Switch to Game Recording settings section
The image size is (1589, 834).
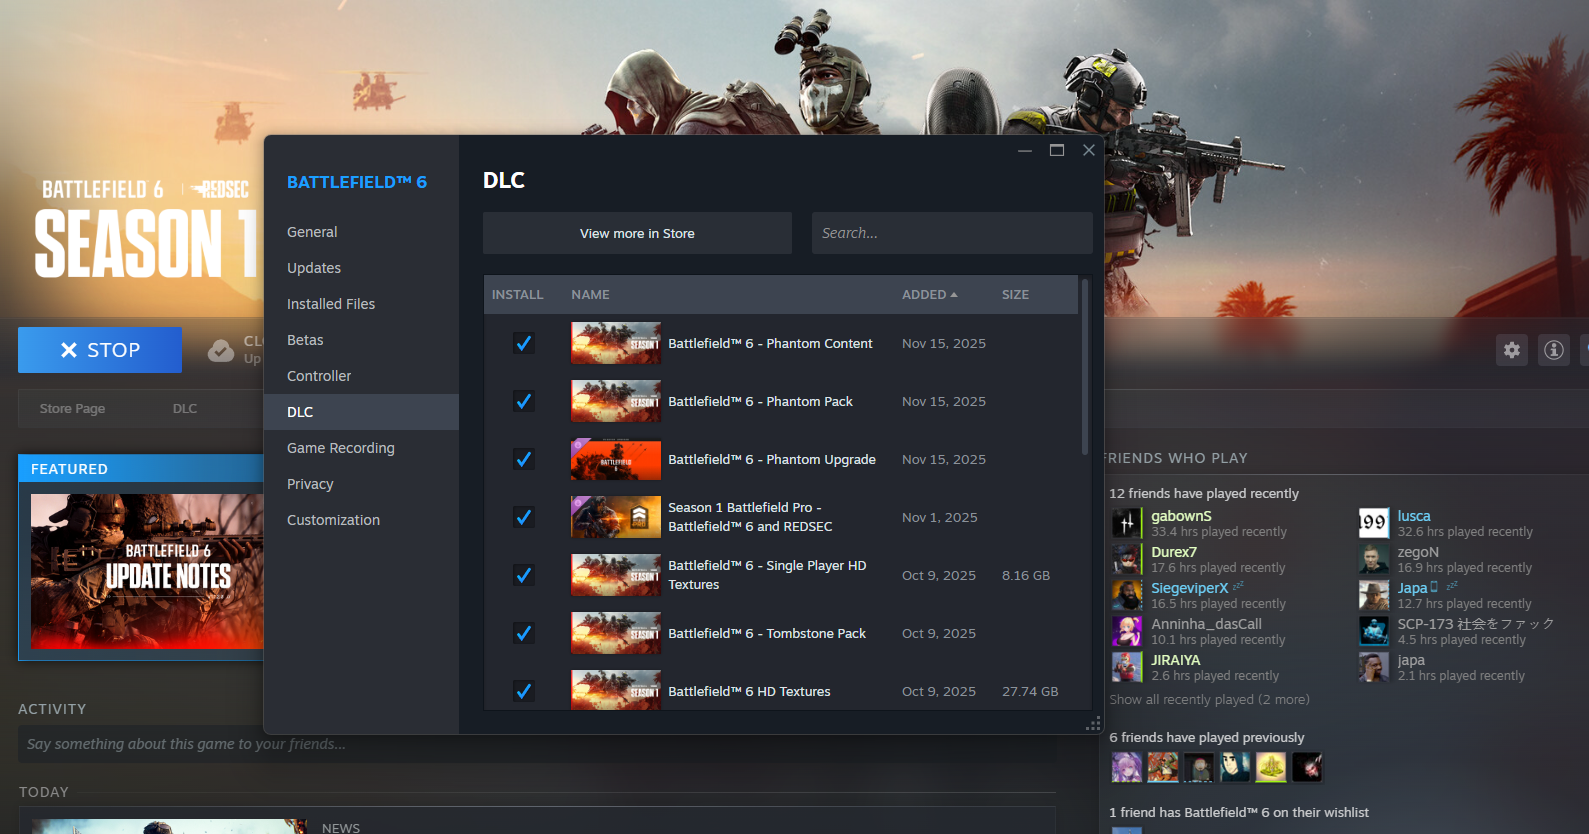(340, 448)
